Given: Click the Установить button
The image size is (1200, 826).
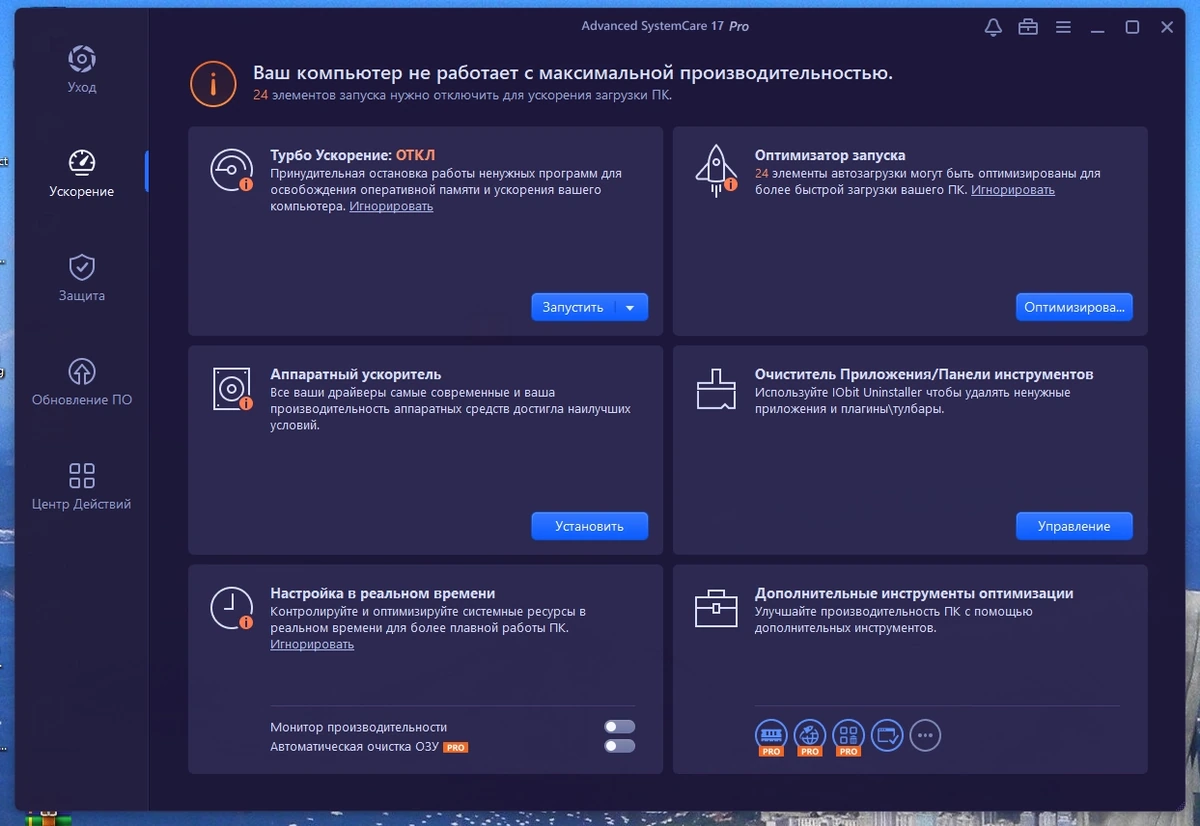Looking at the screenshot, I should (589, 526).
